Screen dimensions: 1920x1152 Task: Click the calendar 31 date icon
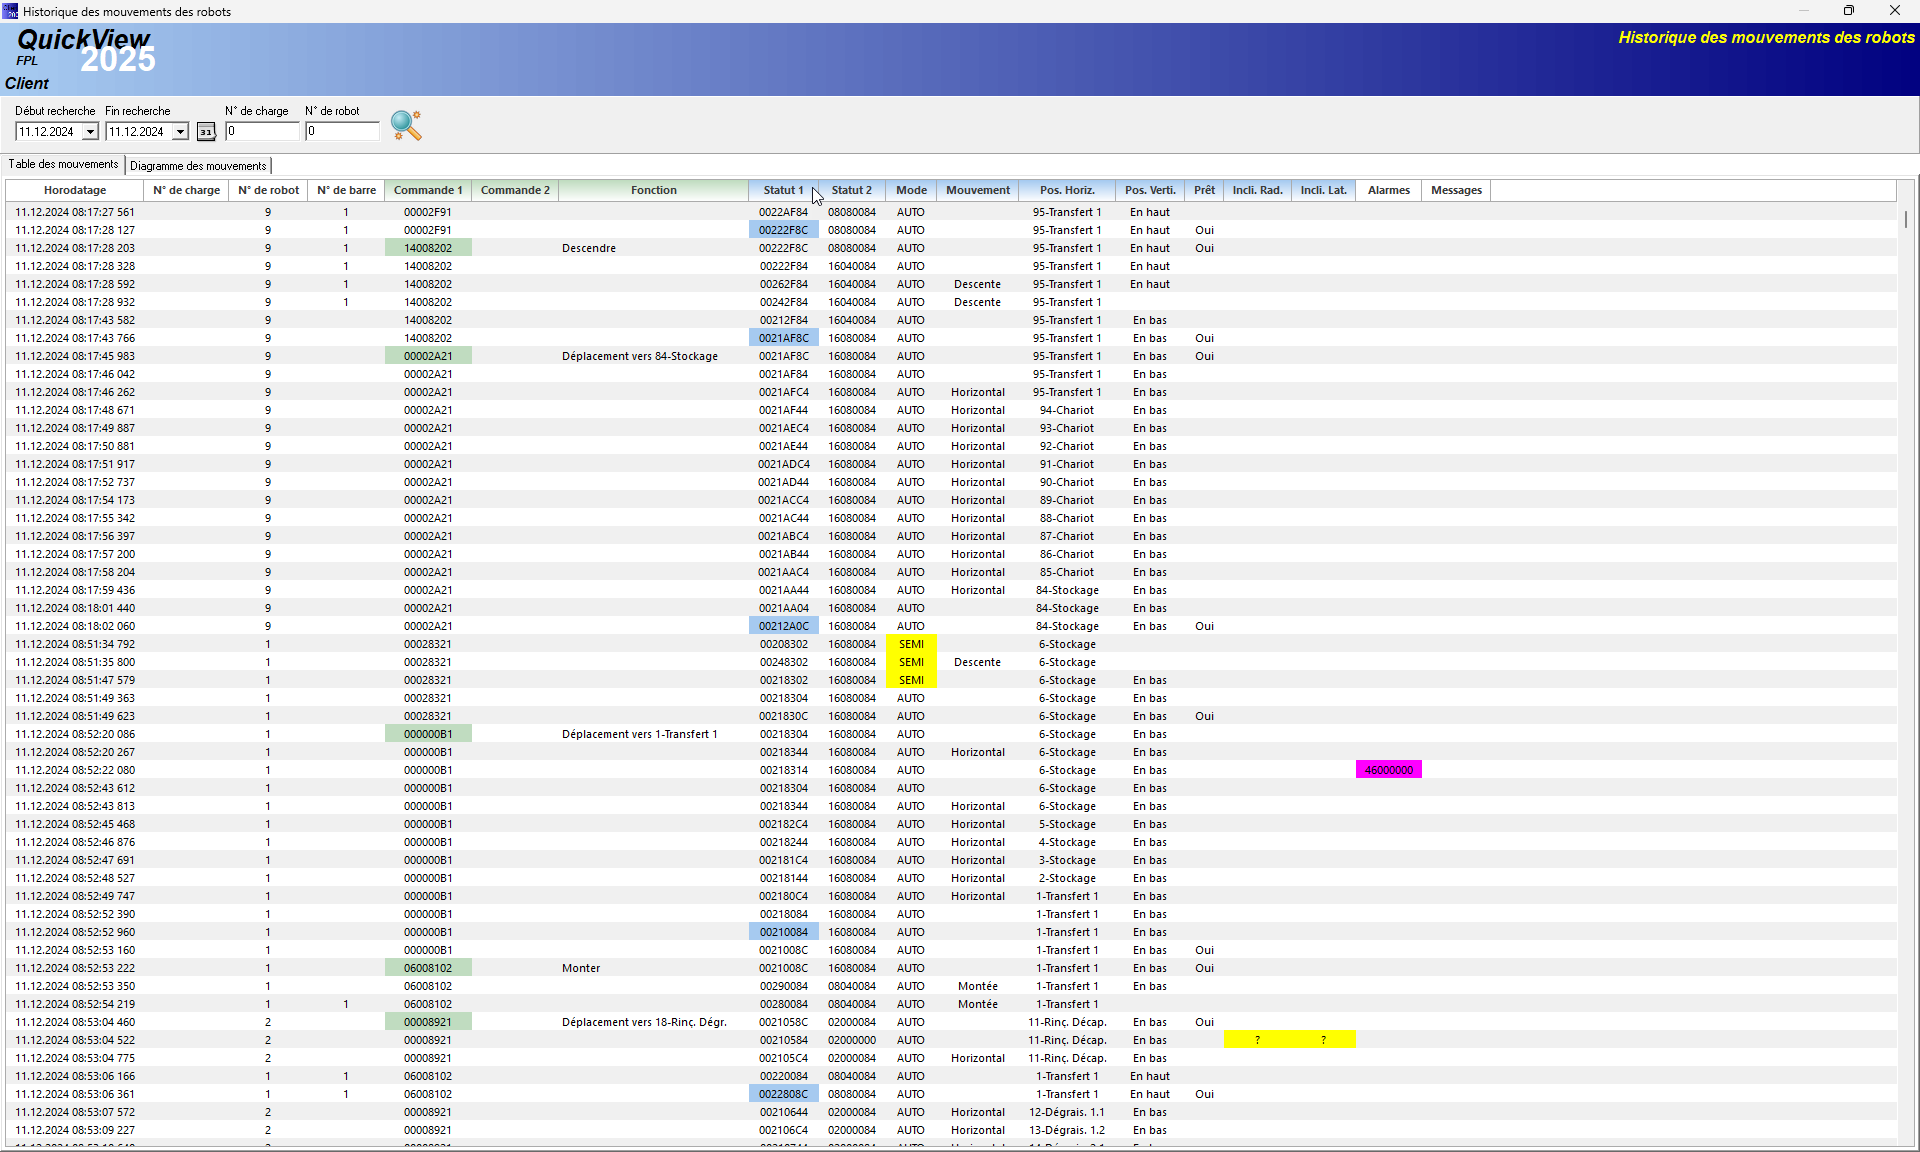coord(206,132)
